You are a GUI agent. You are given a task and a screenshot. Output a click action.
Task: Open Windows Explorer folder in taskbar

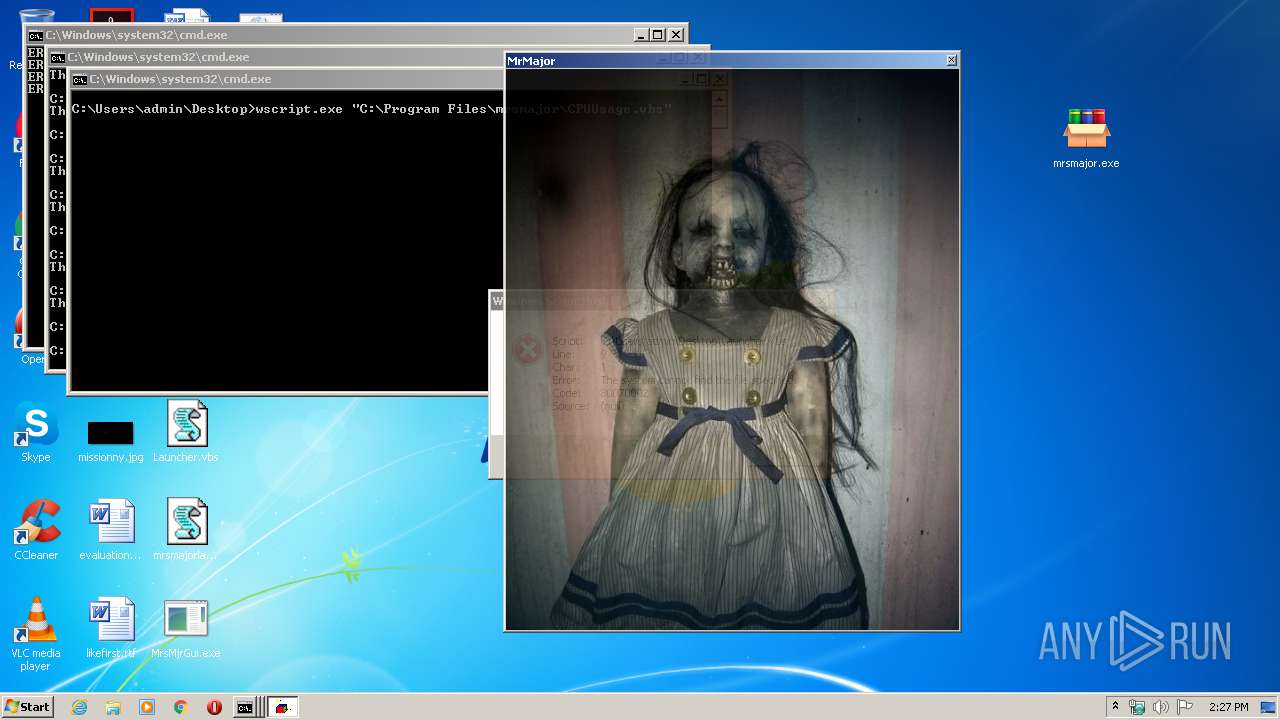point(113,707)
